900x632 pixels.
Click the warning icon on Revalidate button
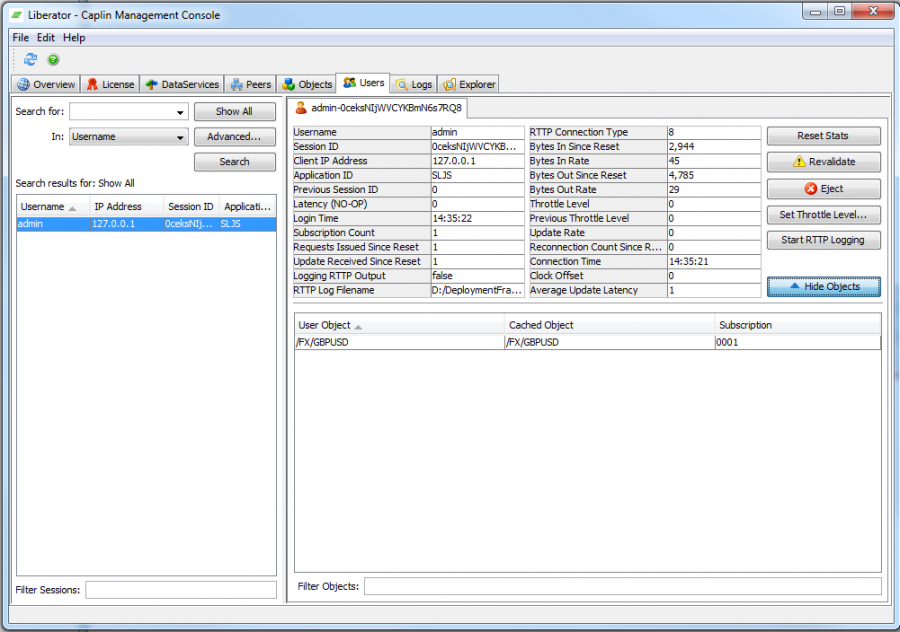click(799, 161)
